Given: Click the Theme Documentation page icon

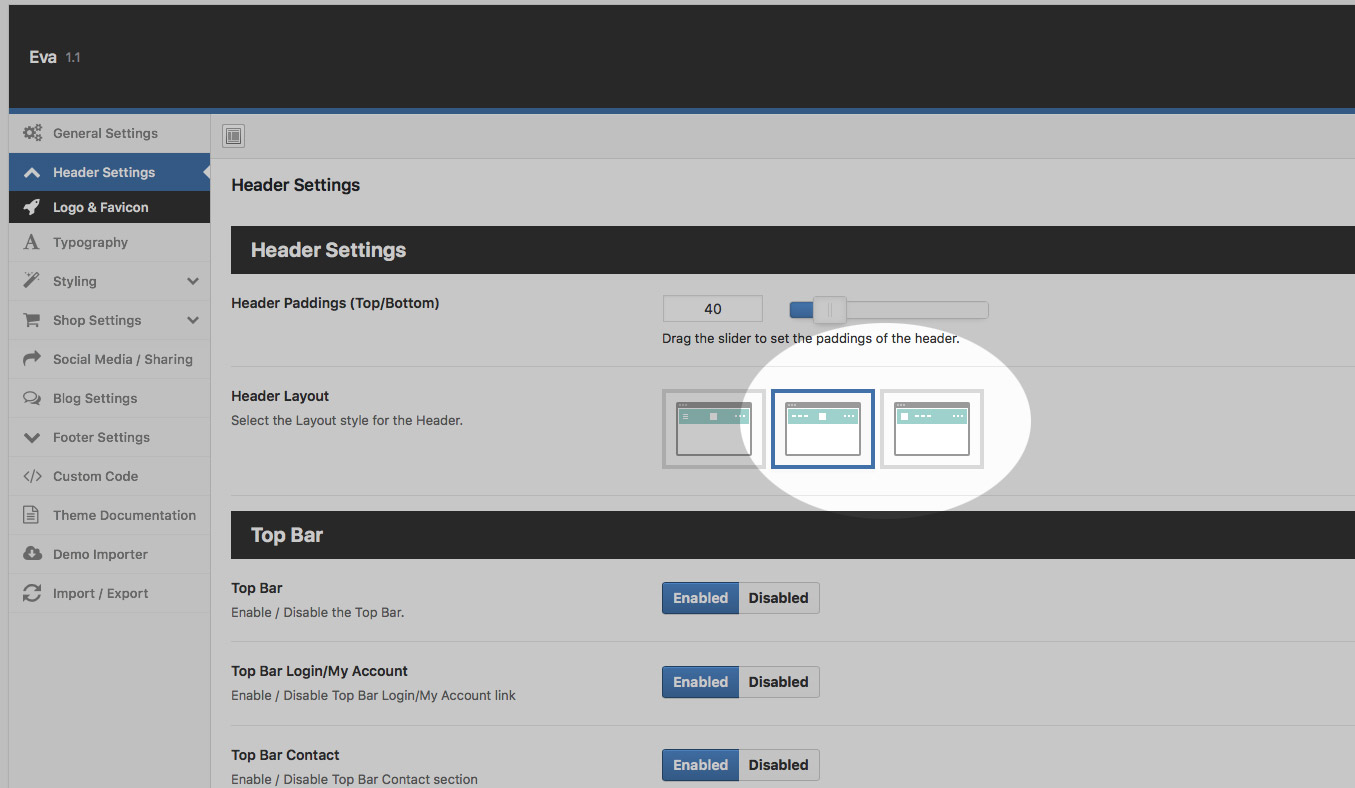Looking at the screenshot, I should point(32,515).
